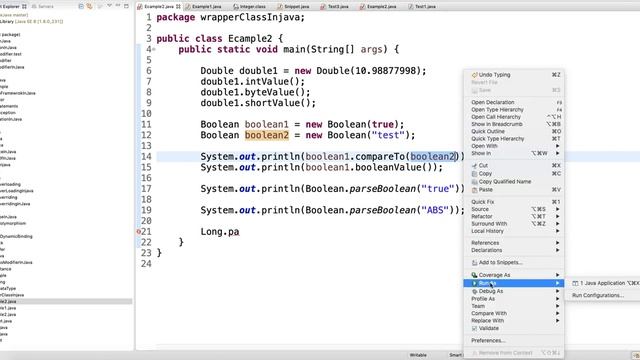
Task: Open the Servers view tab
Action: (x=42, y=7)
